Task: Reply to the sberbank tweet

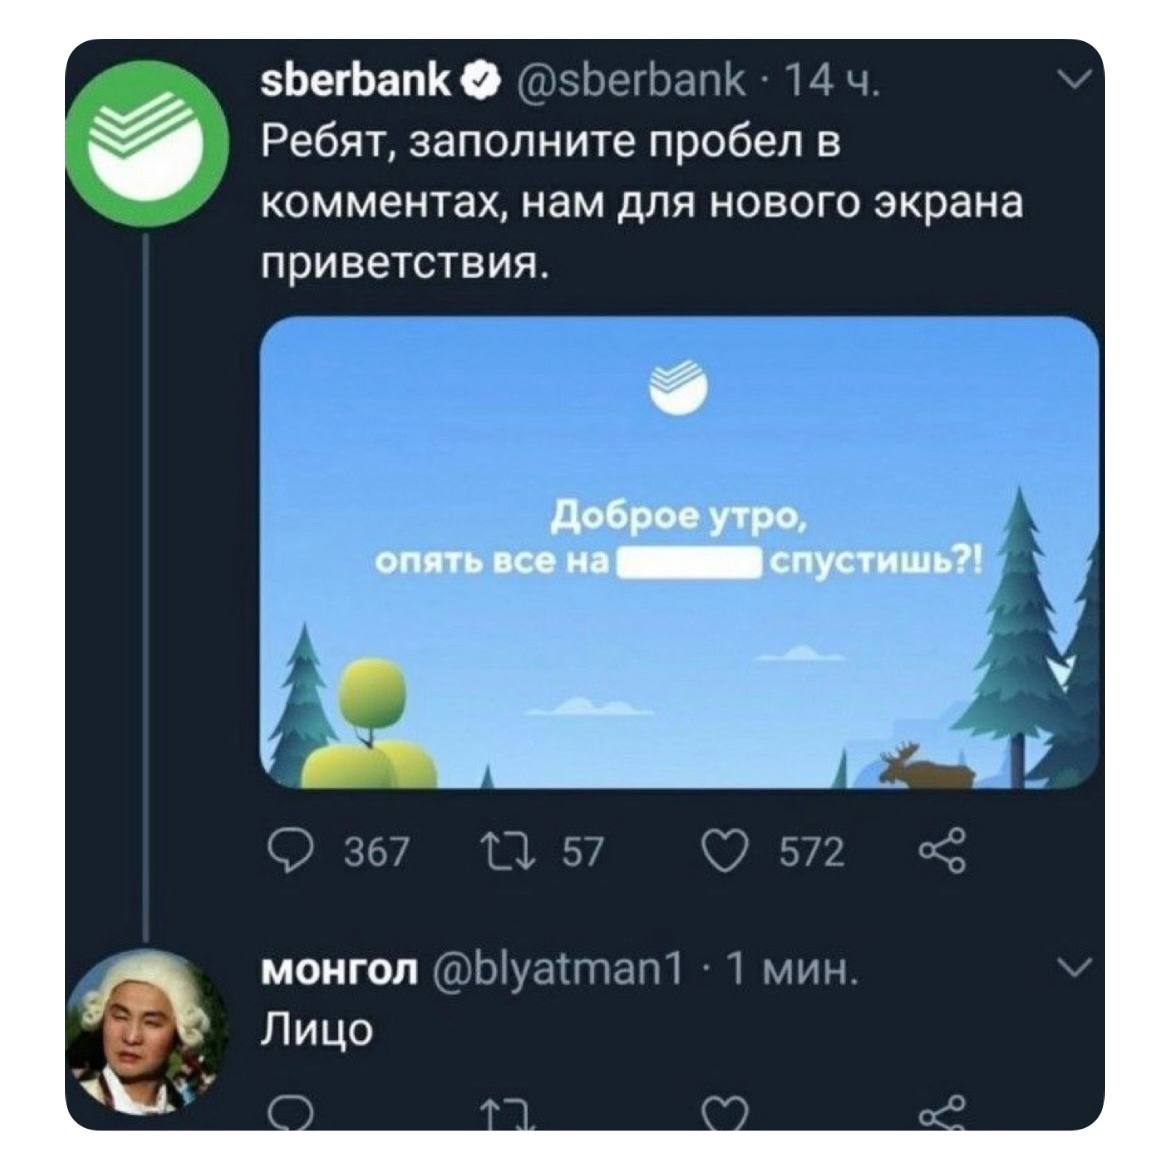Action: (292, 851)
